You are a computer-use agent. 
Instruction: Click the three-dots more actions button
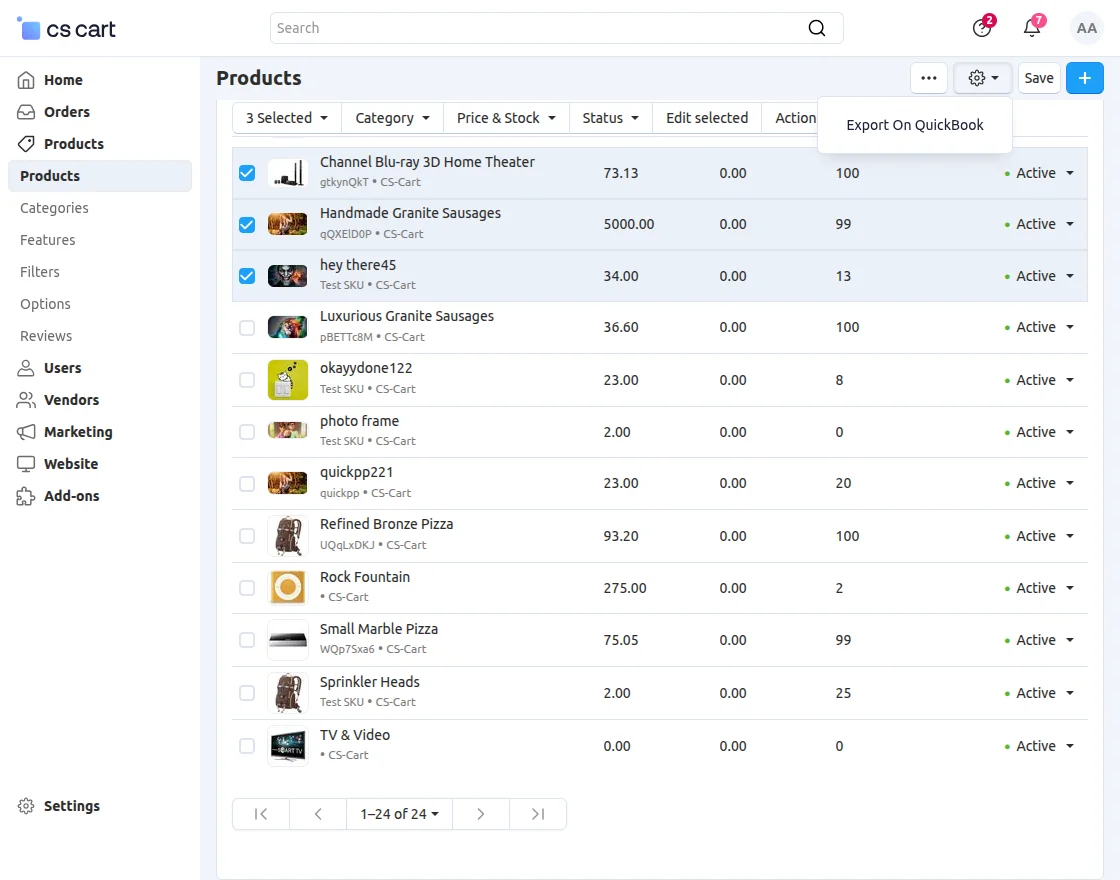pyautogui.click(x=929, y=78)
